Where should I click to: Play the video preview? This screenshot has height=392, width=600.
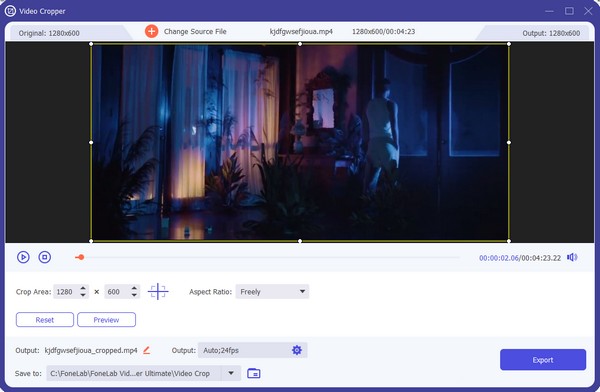pos(23,257)
